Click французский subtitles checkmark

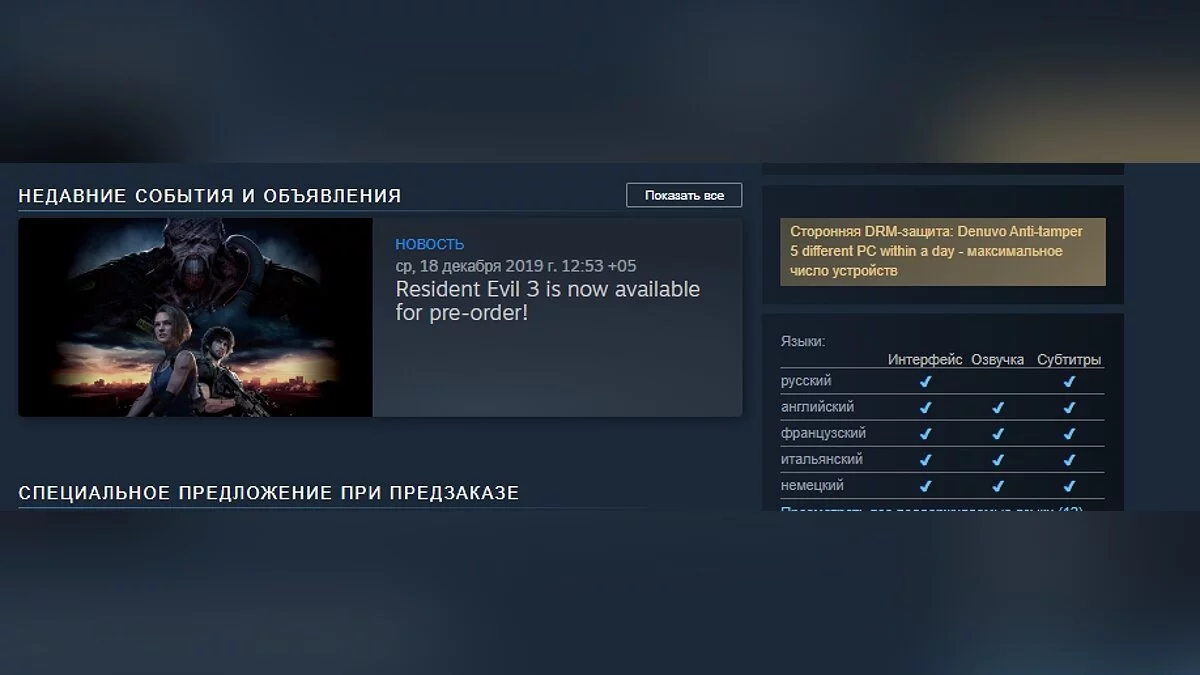[1069, 434]
